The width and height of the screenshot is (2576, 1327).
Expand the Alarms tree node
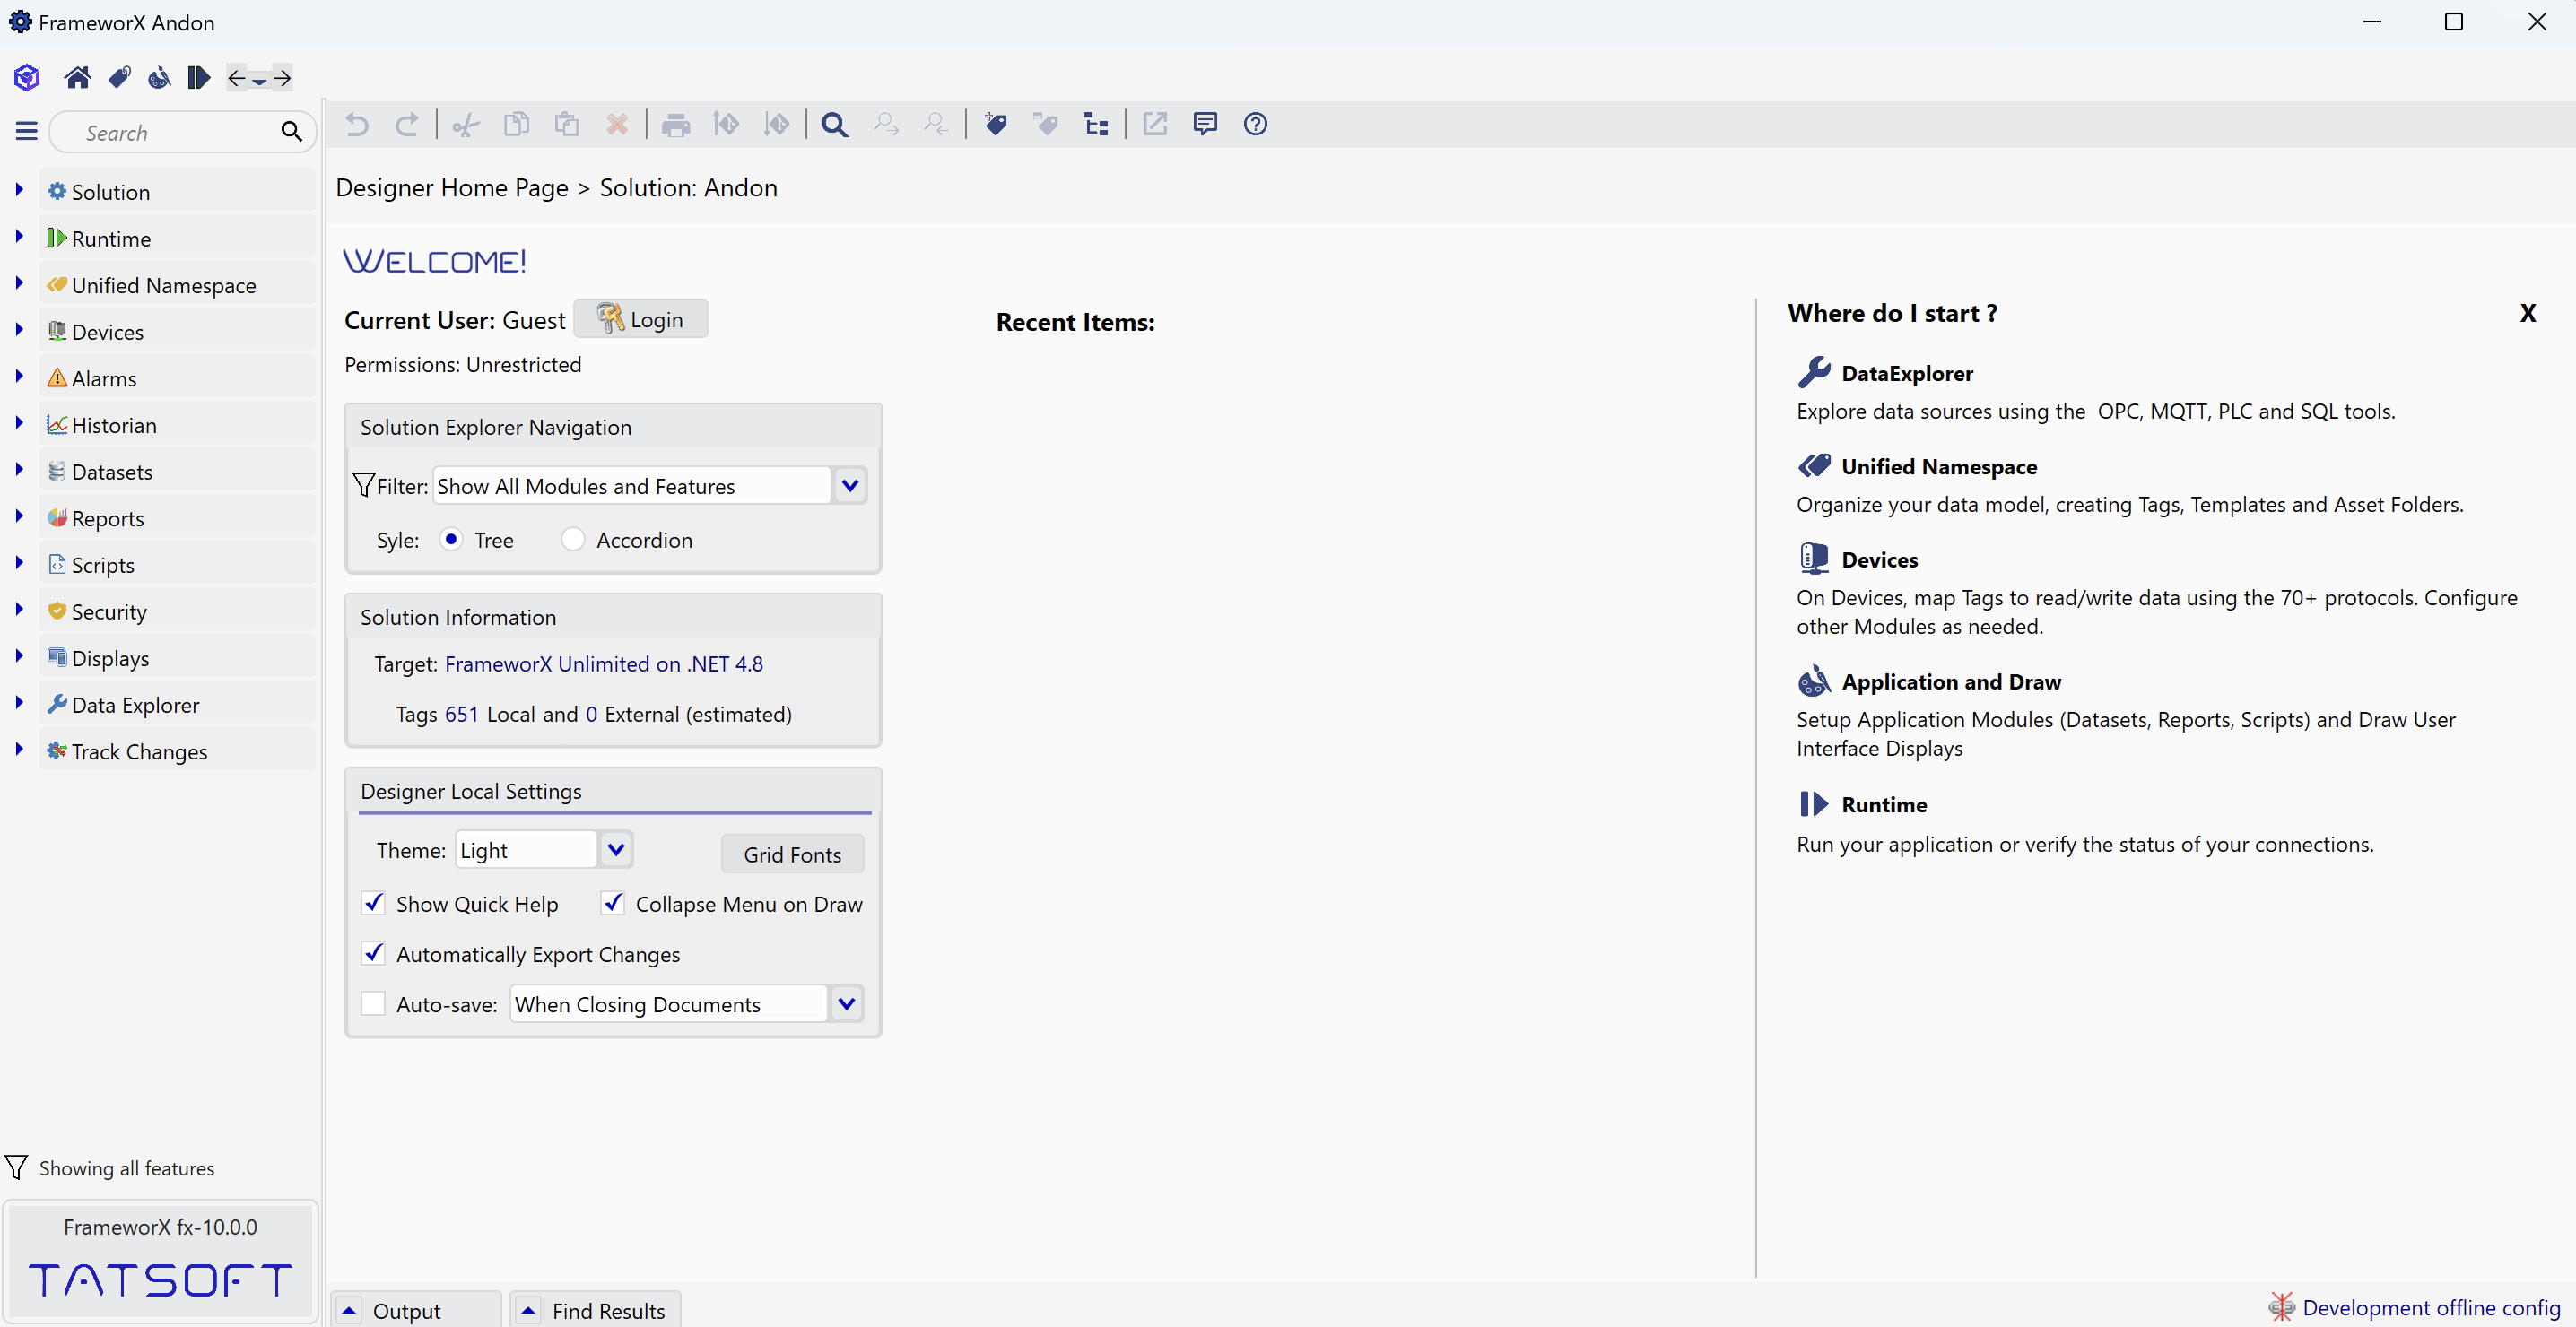pos(19,376)
